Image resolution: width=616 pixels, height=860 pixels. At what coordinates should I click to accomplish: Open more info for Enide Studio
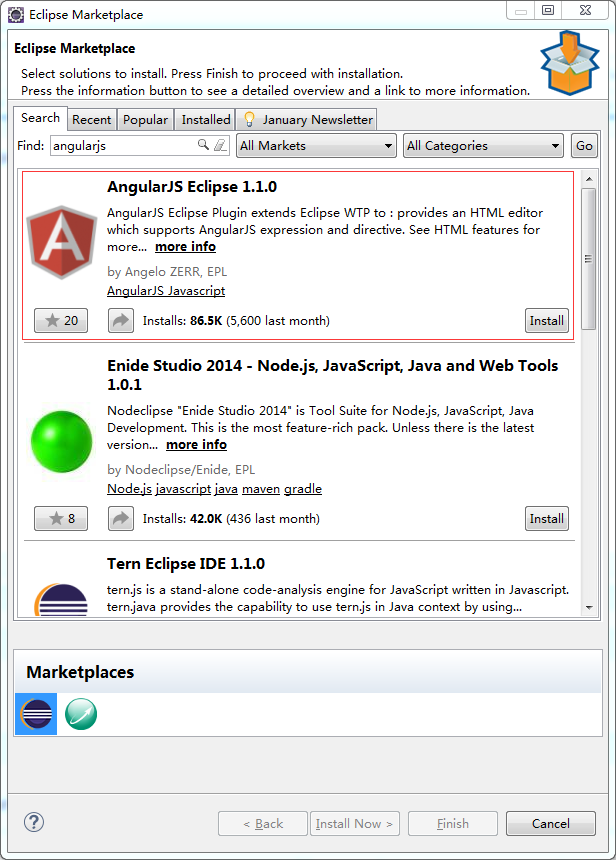(x=196, y=445)
